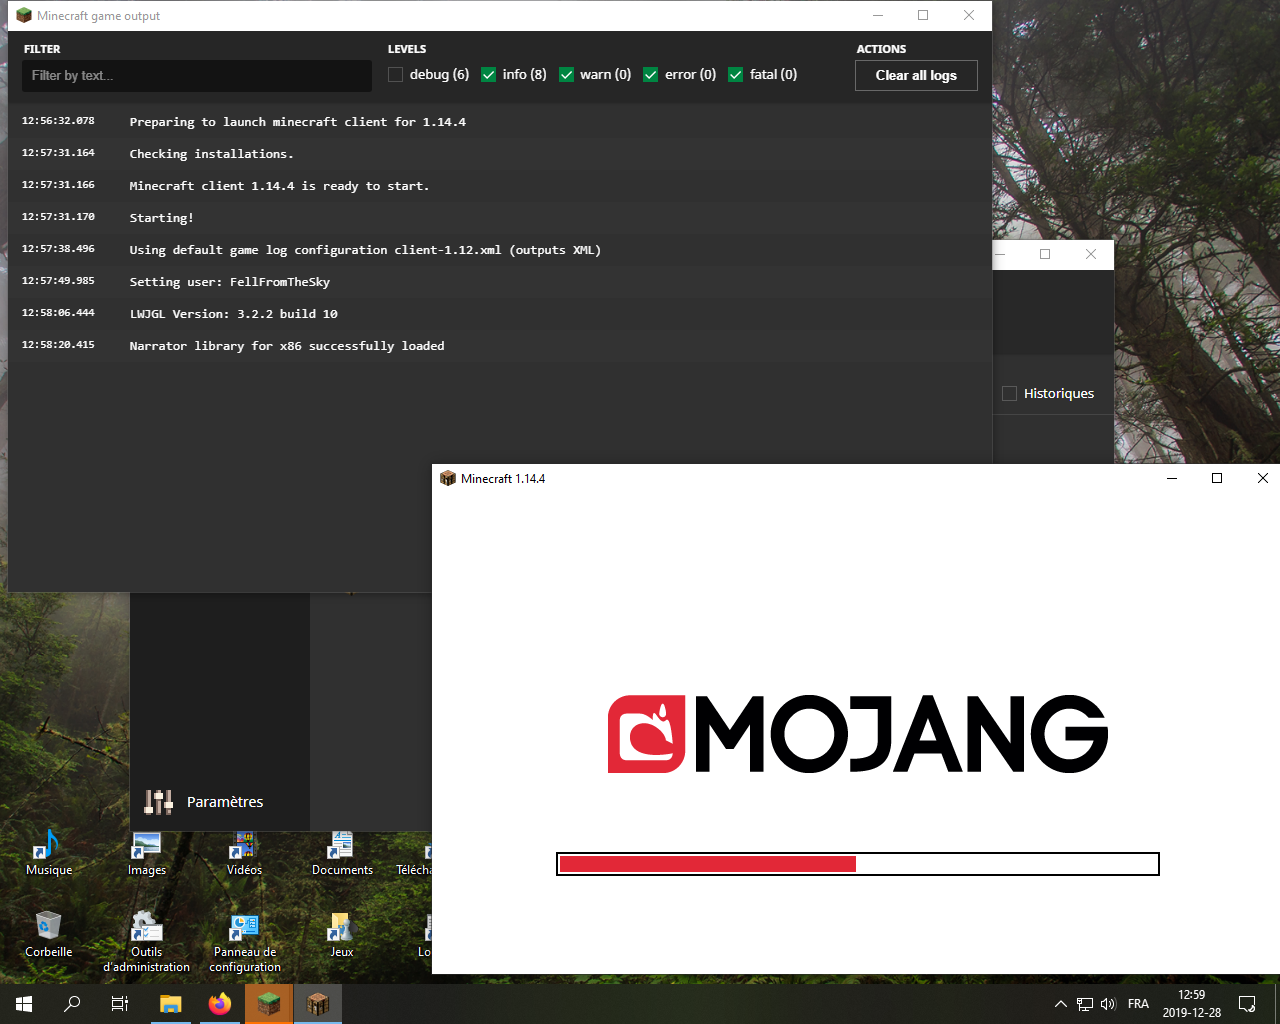This screenshot has height=1024, width=1280.
Task: Select the Jeux desktop shortcut
Action: point(342,935)
